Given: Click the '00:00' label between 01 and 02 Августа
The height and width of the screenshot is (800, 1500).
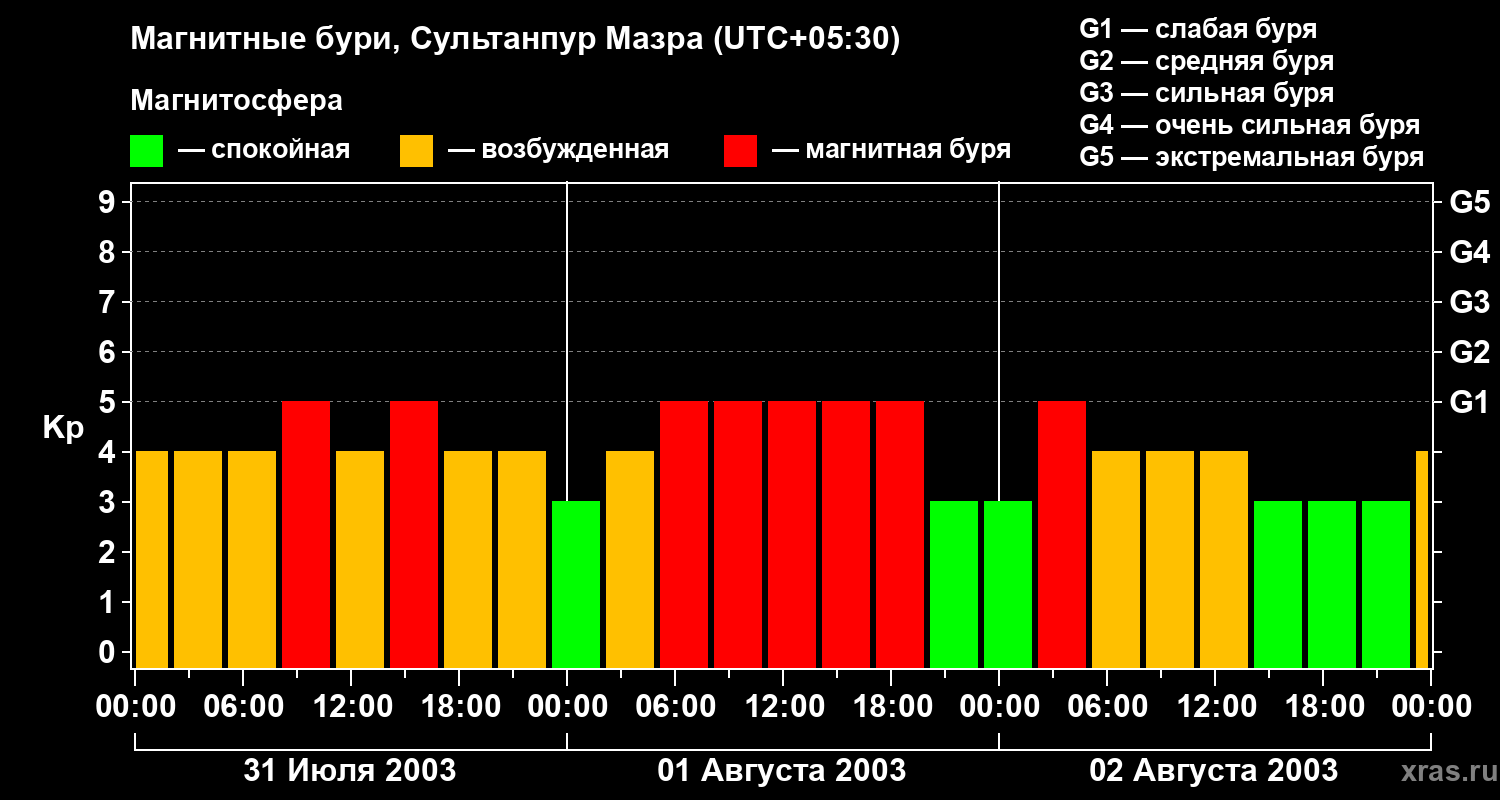Looking at the screenshot, I should click(999, 707).
